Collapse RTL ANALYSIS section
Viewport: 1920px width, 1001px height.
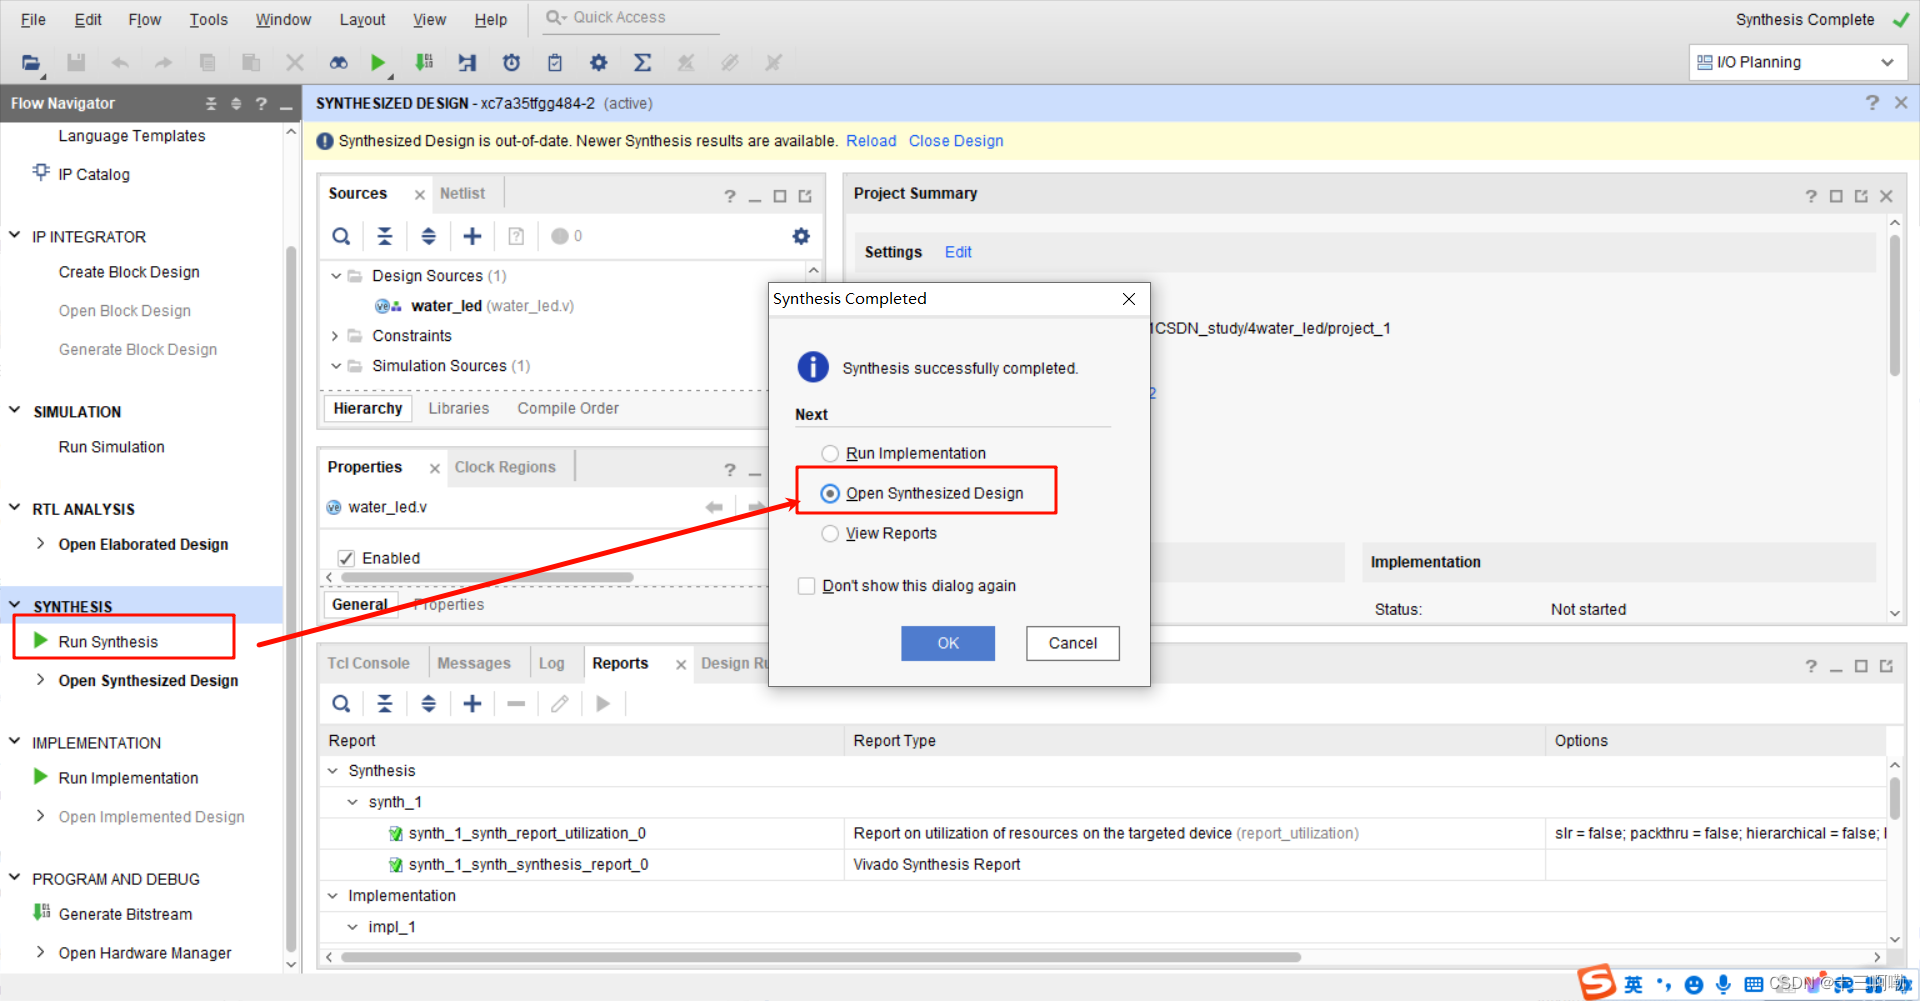click(x=14, y=508)
